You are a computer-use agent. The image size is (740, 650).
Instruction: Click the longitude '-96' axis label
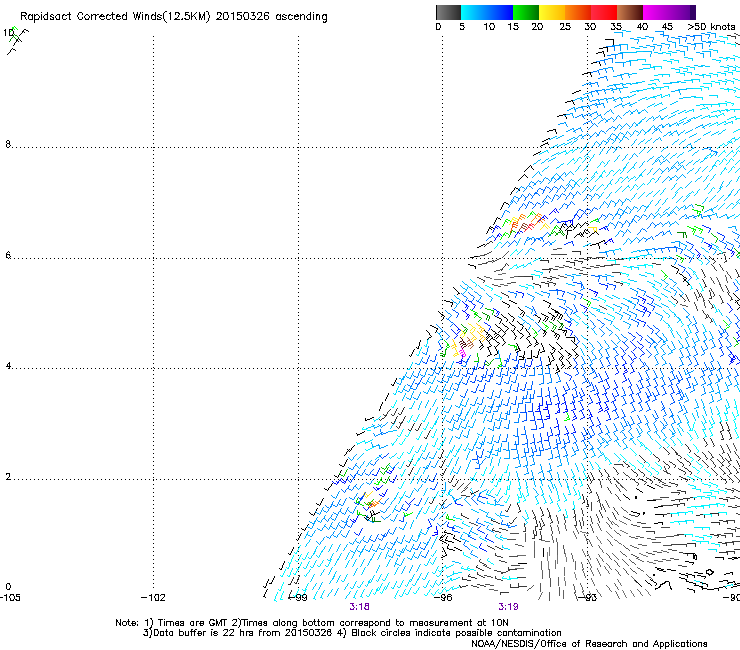(443, 598)
